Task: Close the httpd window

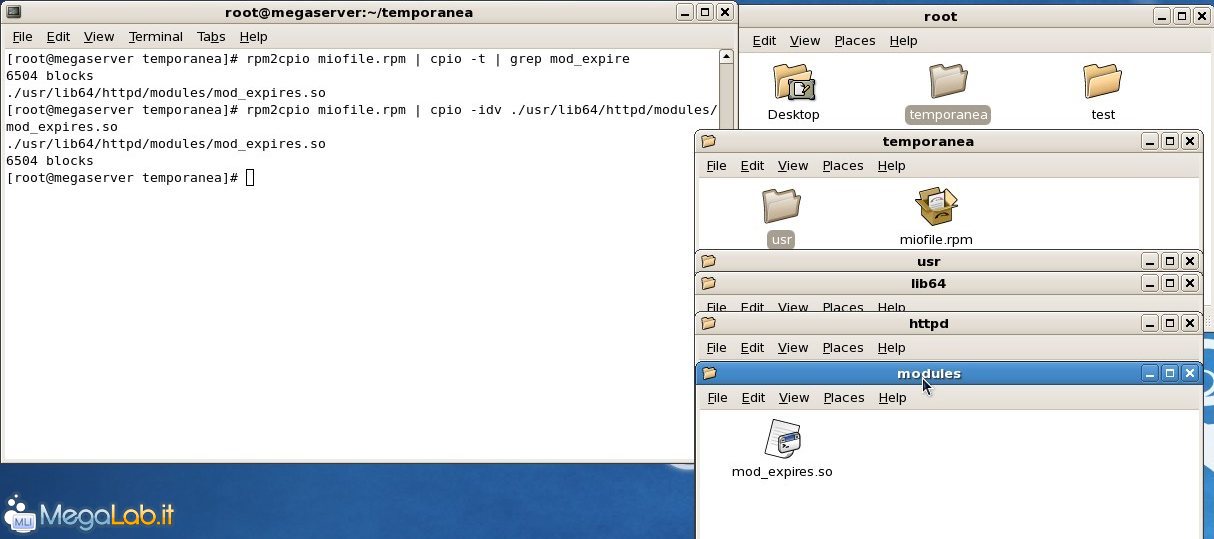Action: pyautogui.click(x=1189, y=324)
